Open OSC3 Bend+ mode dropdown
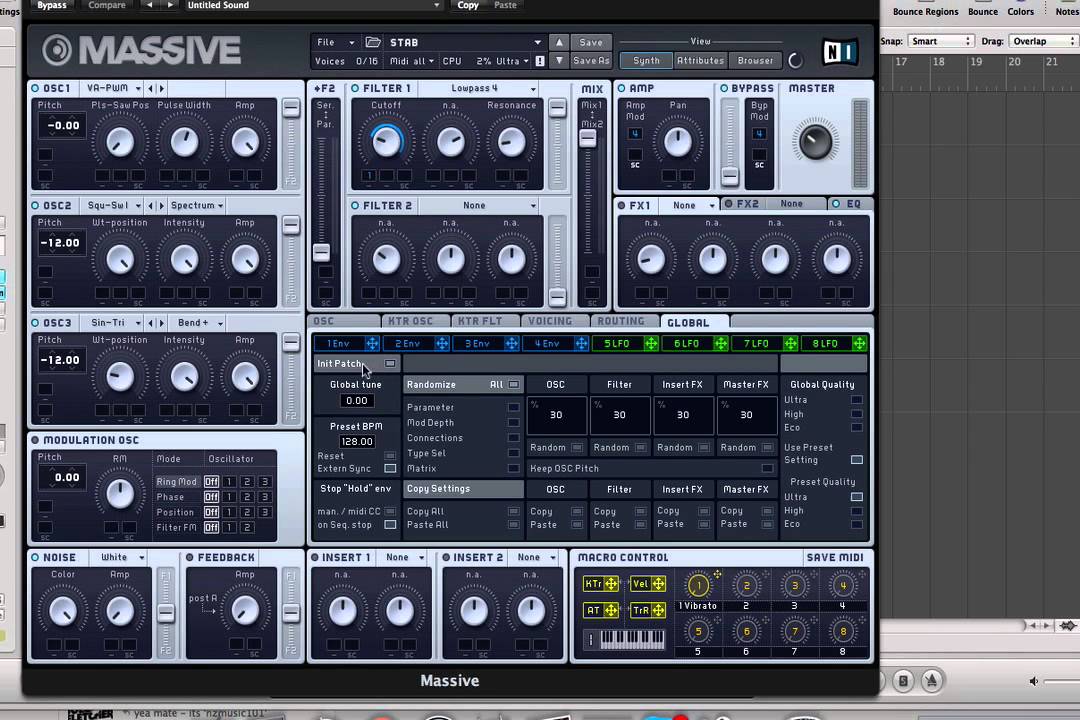The image size is (1080, 720). [x=200, y=323]
